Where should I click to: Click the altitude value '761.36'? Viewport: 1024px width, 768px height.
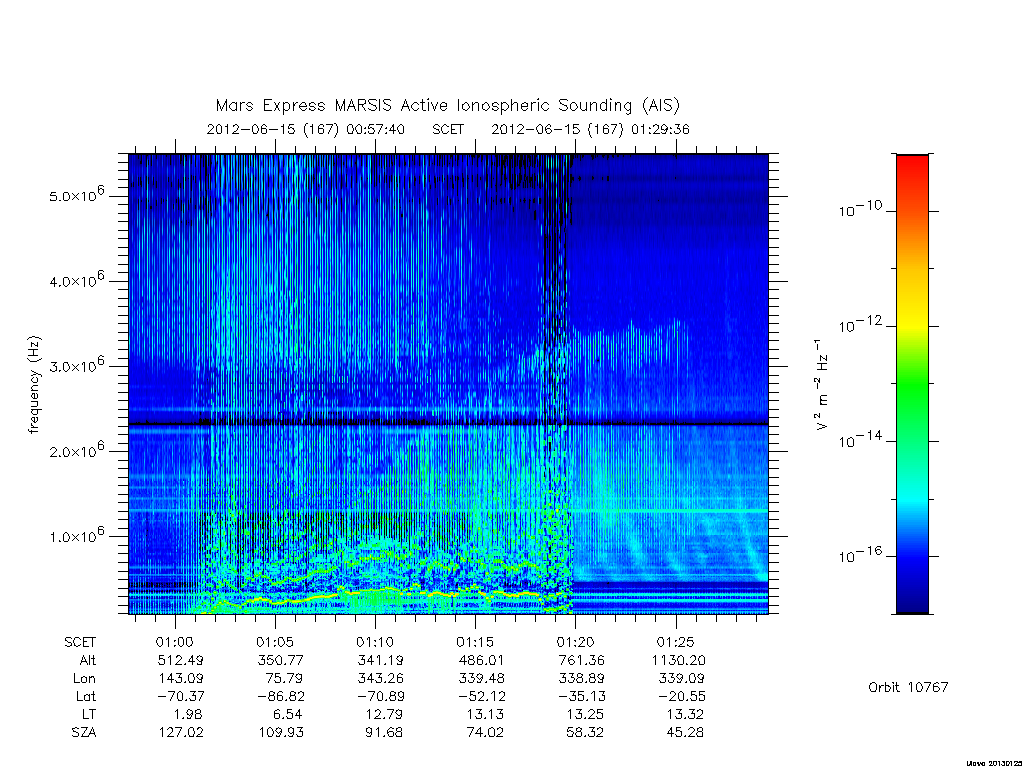(x=581, y=660)
